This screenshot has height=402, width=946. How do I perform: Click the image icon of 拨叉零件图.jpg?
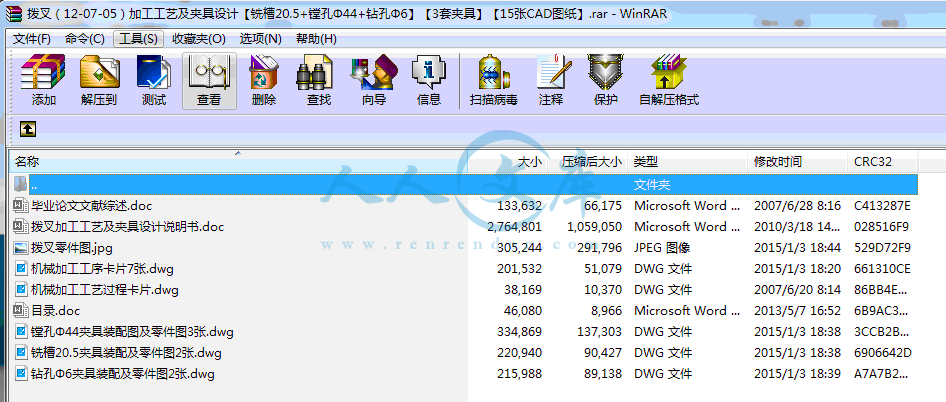coord(21,247)
